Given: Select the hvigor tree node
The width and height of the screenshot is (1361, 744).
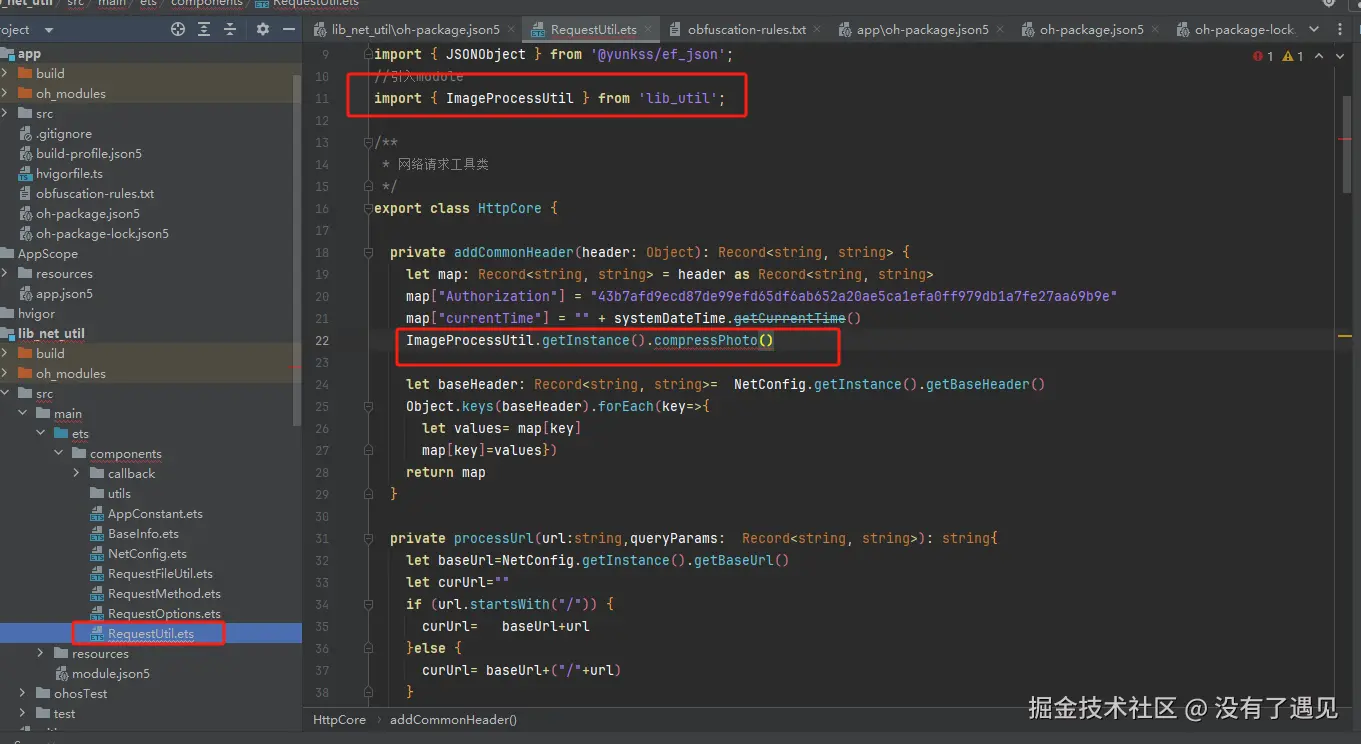Looking at the screenshot, I should click(x=36, y=313).
